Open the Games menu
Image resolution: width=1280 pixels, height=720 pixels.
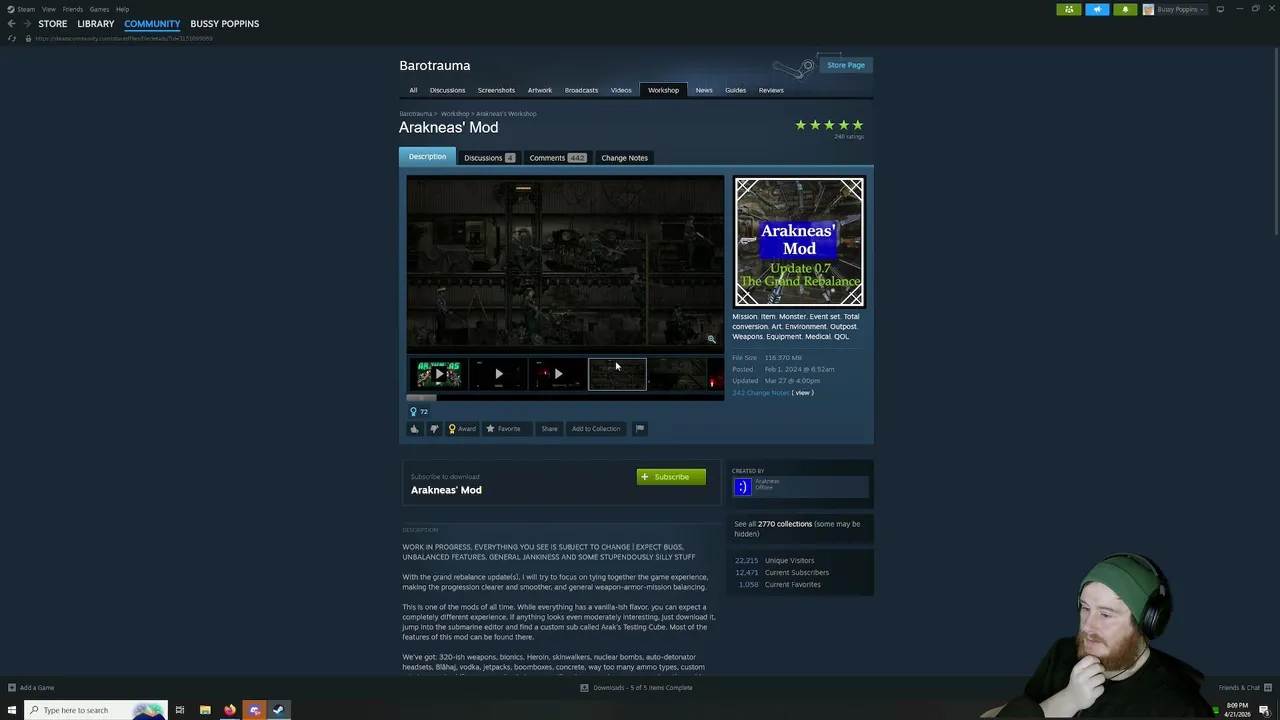[x=99, y=9]
